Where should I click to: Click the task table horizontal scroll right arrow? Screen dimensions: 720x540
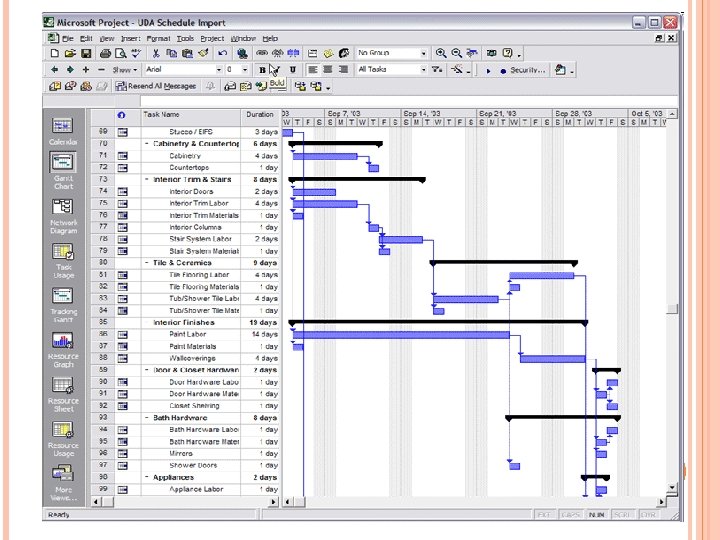point(273,502)
